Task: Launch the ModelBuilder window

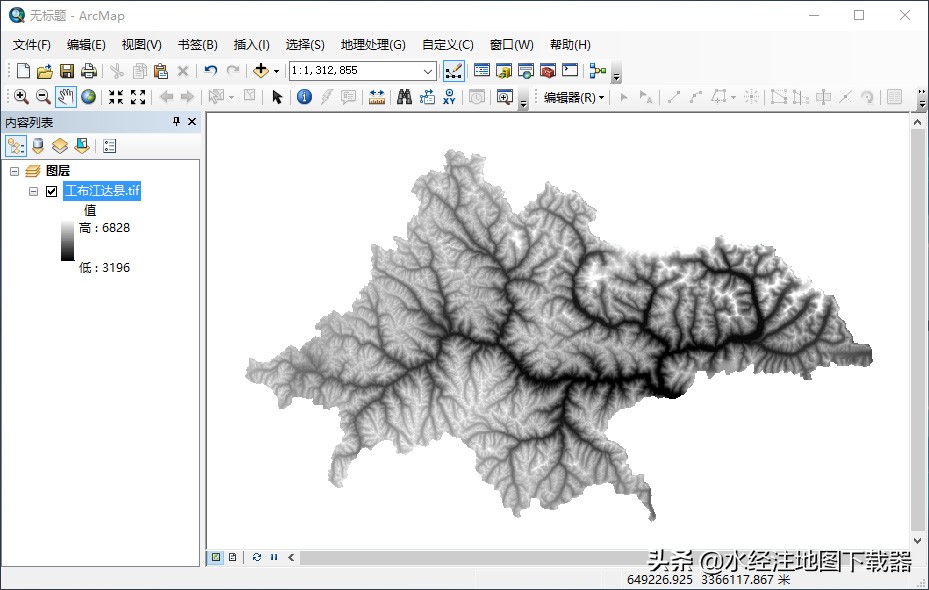Action: click(597, 71)
